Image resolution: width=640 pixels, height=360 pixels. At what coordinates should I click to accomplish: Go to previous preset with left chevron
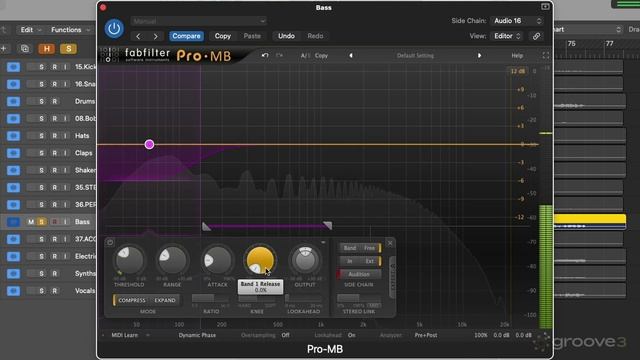(138, 36)
